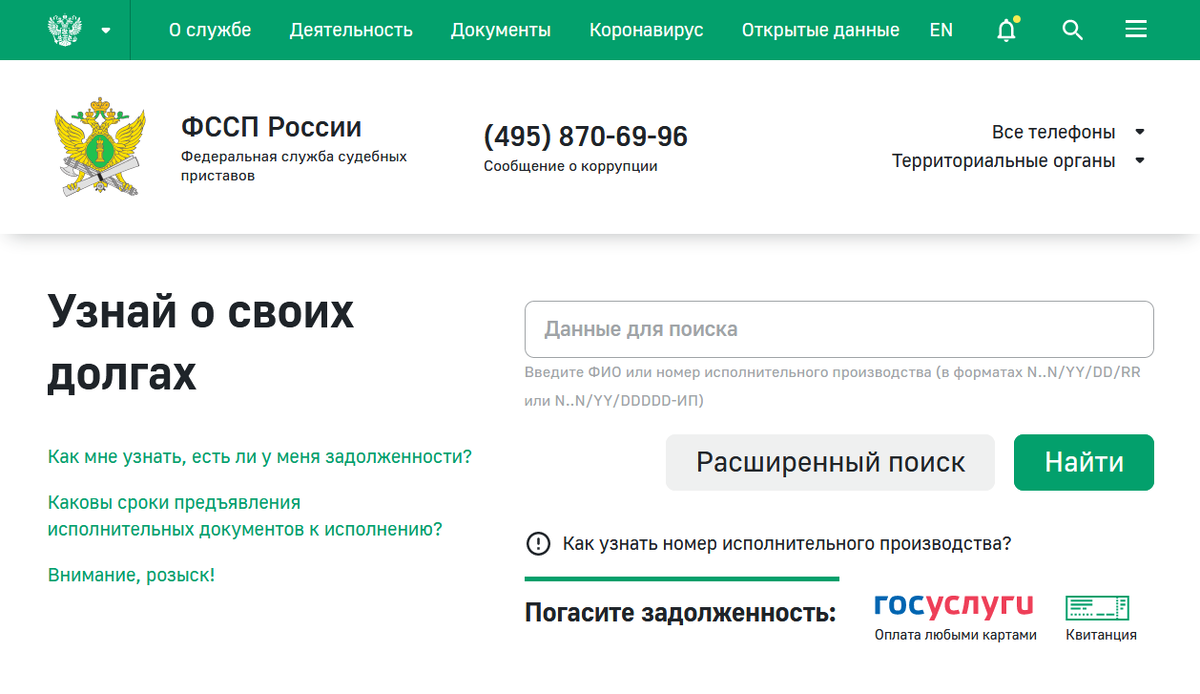1200x694 pixels.
Task: Expand the Территориальные органы dropdown
Action: [1018, 161]
